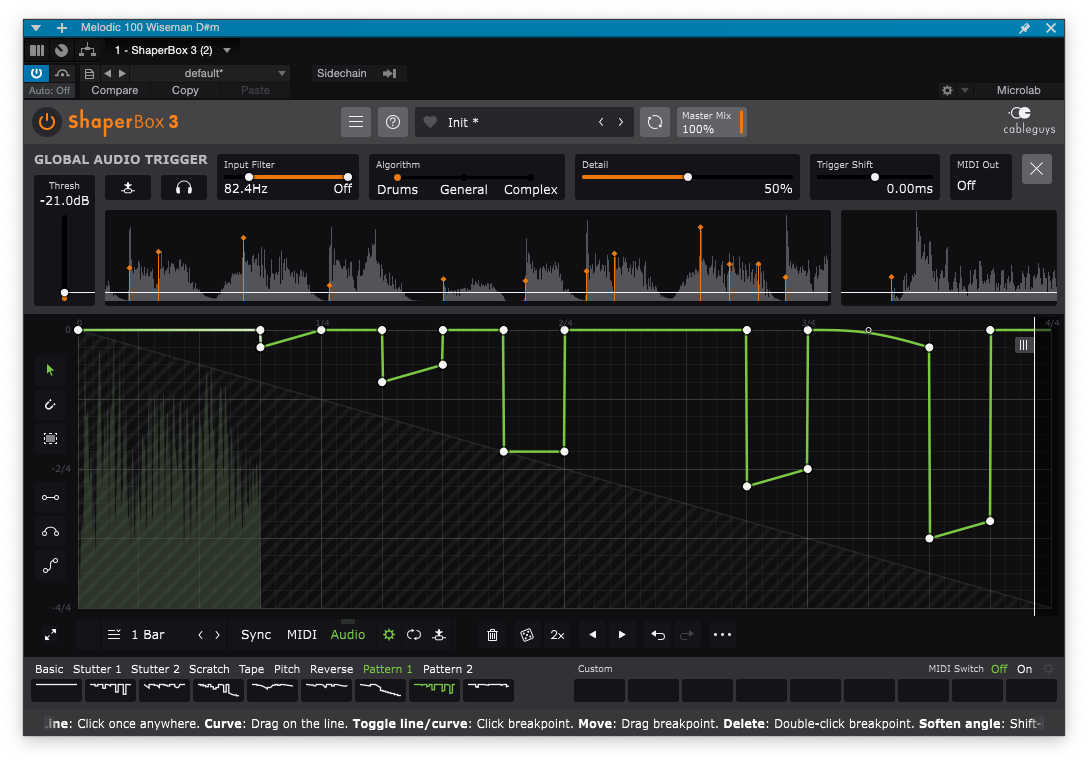1088x763 pixels.
Task: Adjust the Detail slider handle
Action: 688,177
